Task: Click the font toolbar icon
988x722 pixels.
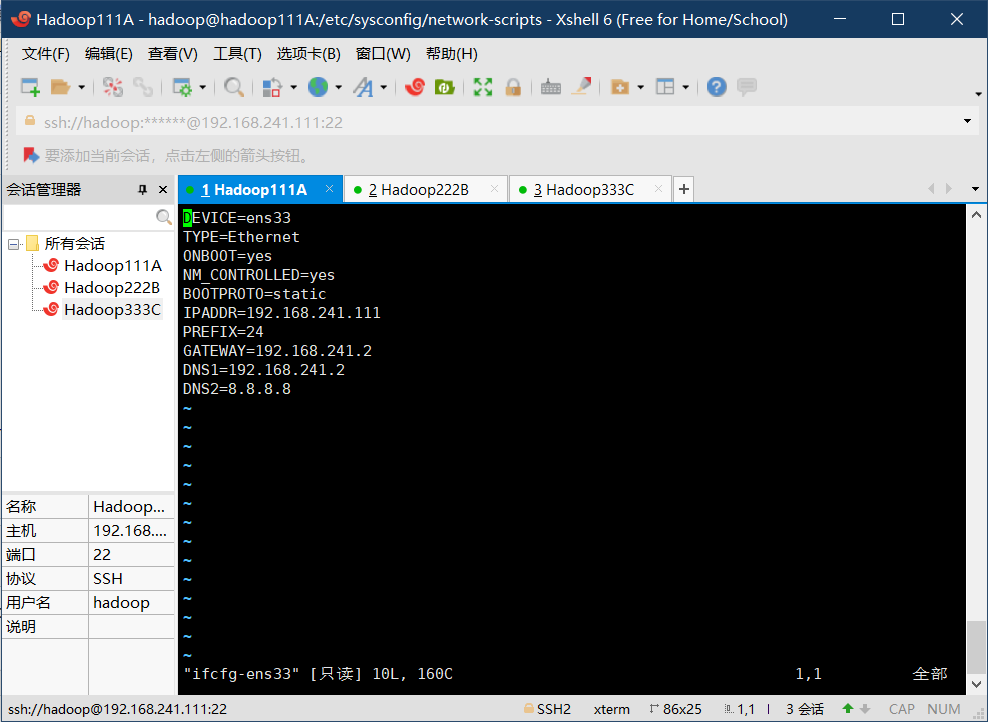Action: [364, 87]
